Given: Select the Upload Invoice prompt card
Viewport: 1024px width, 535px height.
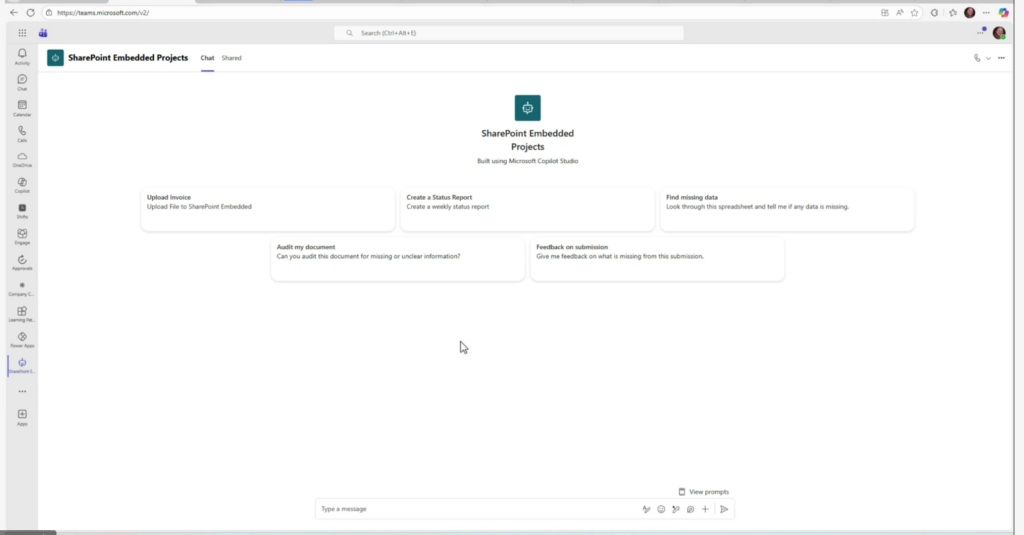Looking at the screenshot, I should (268, 210).
